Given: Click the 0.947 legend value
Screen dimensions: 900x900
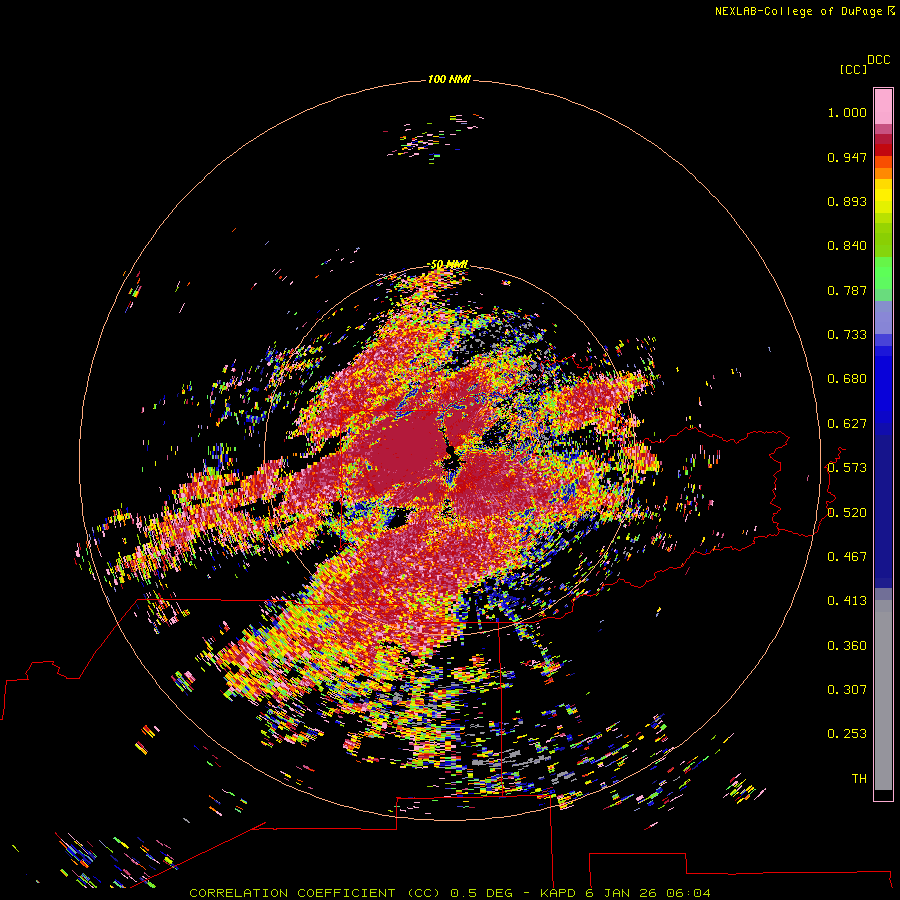Looking at the screenshot, I should point(847,157).
